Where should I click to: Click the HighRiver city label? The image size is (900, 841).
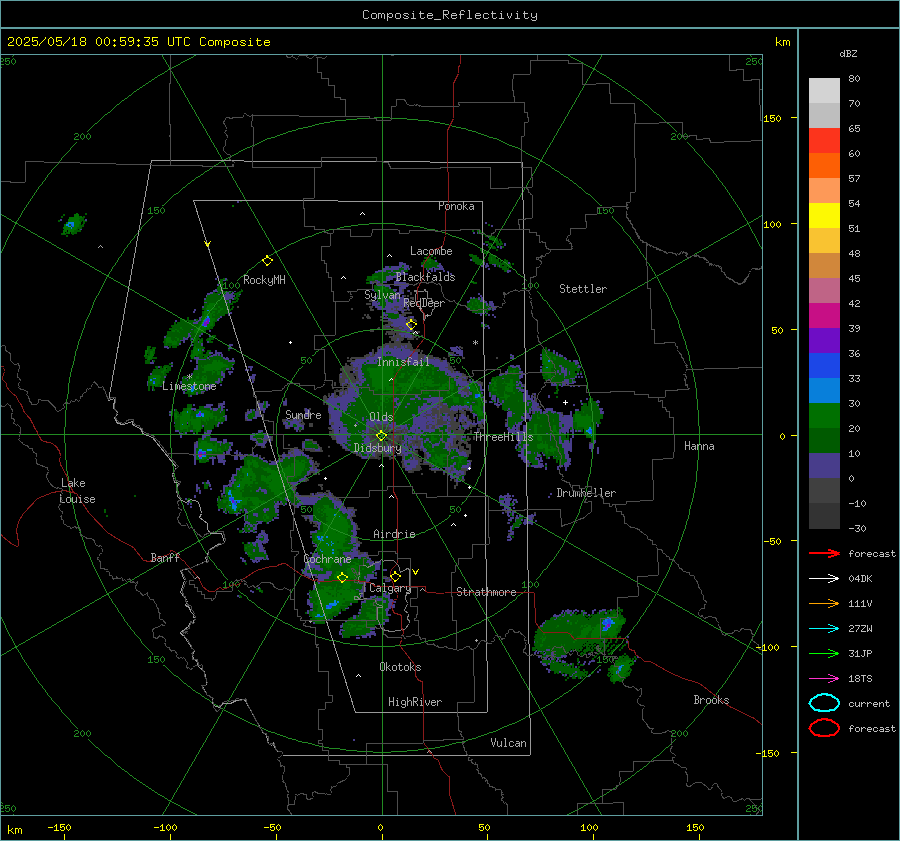(415, 702)
